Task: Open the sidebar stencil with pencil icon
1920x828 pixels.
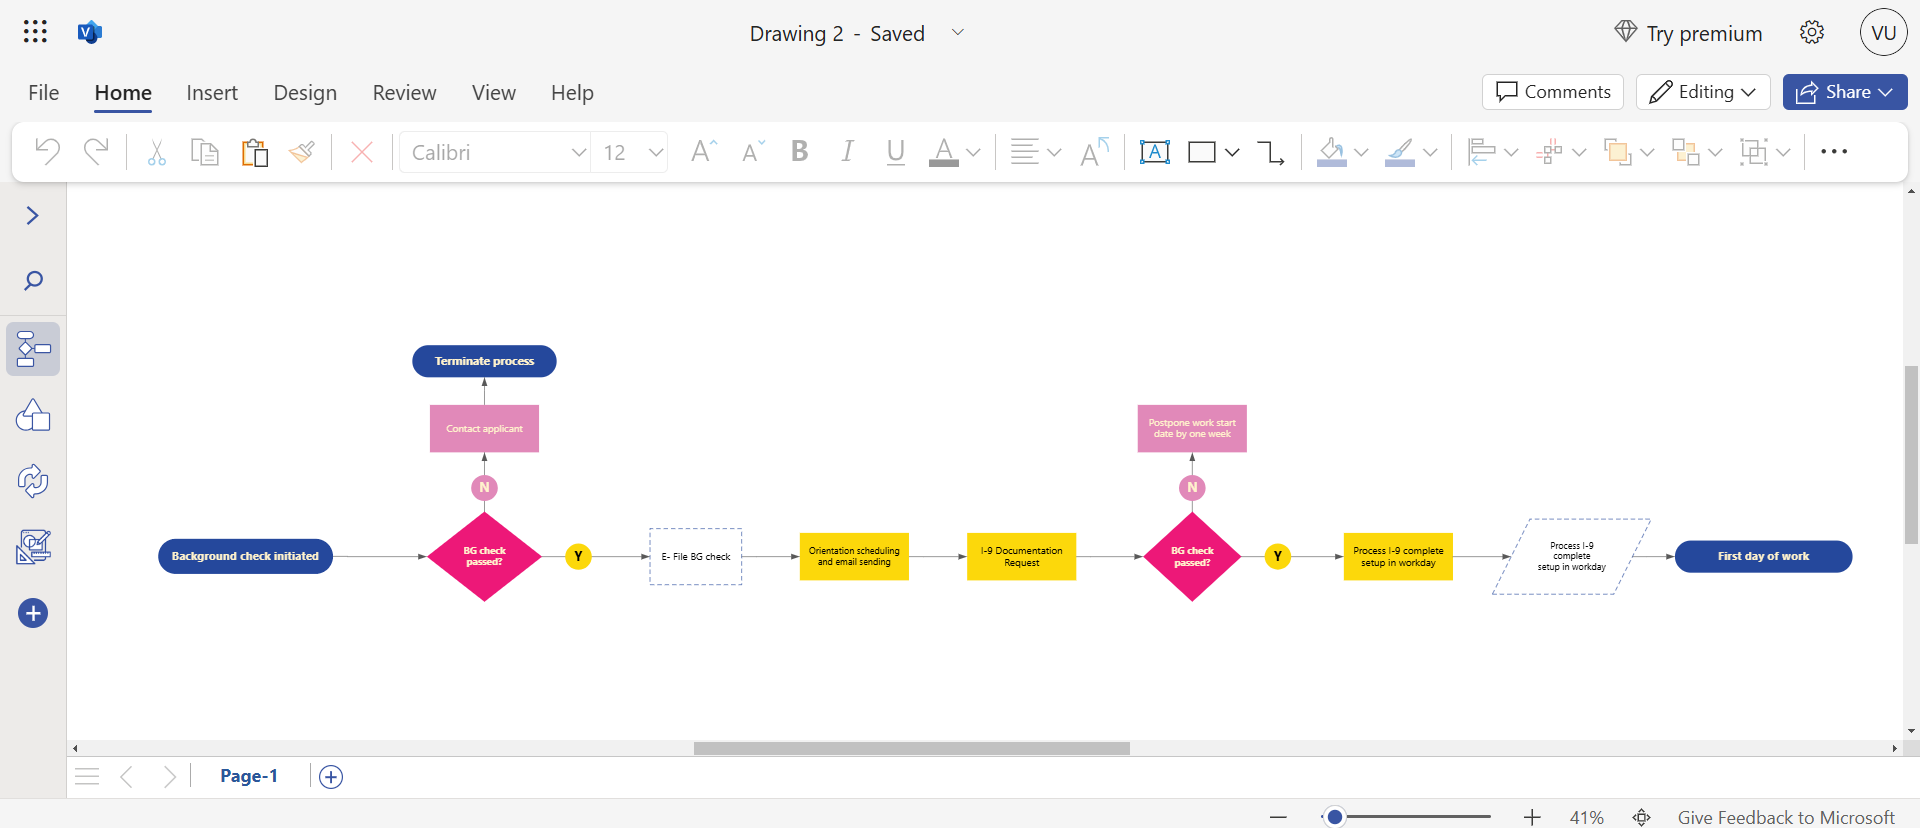Action: coord(33,547)
